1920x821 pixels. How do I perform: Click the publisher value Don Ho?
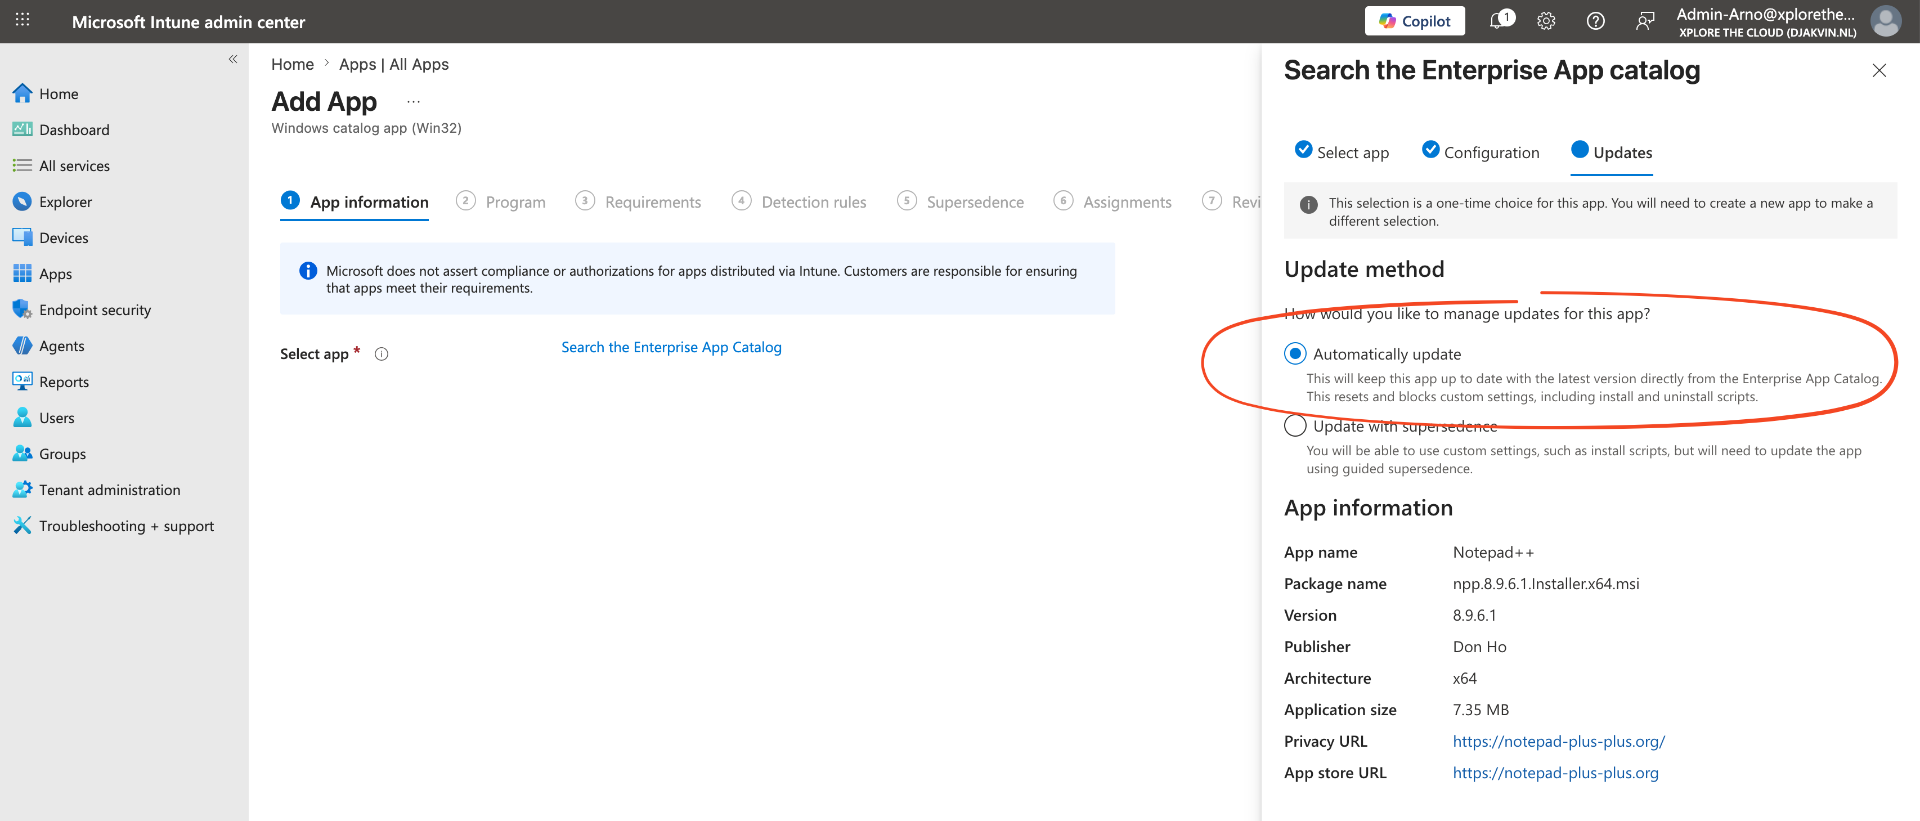click(x=1479, y=647)
